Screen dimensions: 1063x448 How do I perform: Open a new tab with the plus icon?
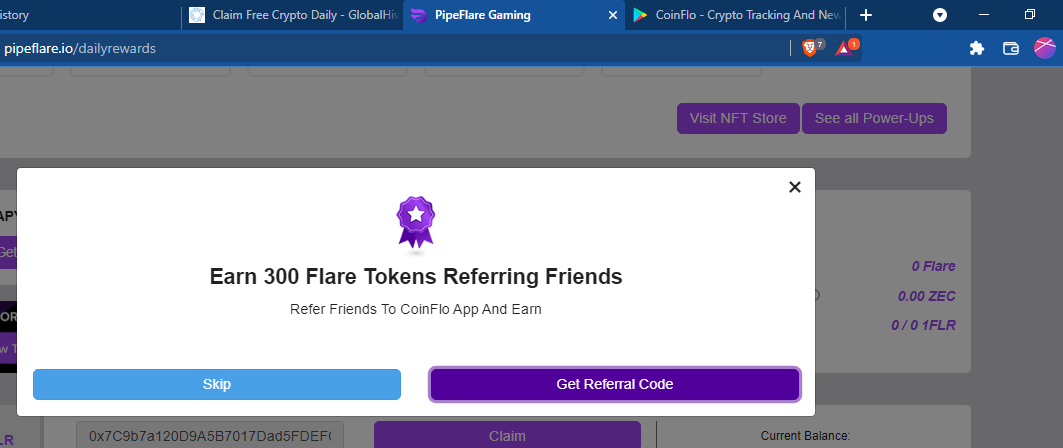[866, 15]
